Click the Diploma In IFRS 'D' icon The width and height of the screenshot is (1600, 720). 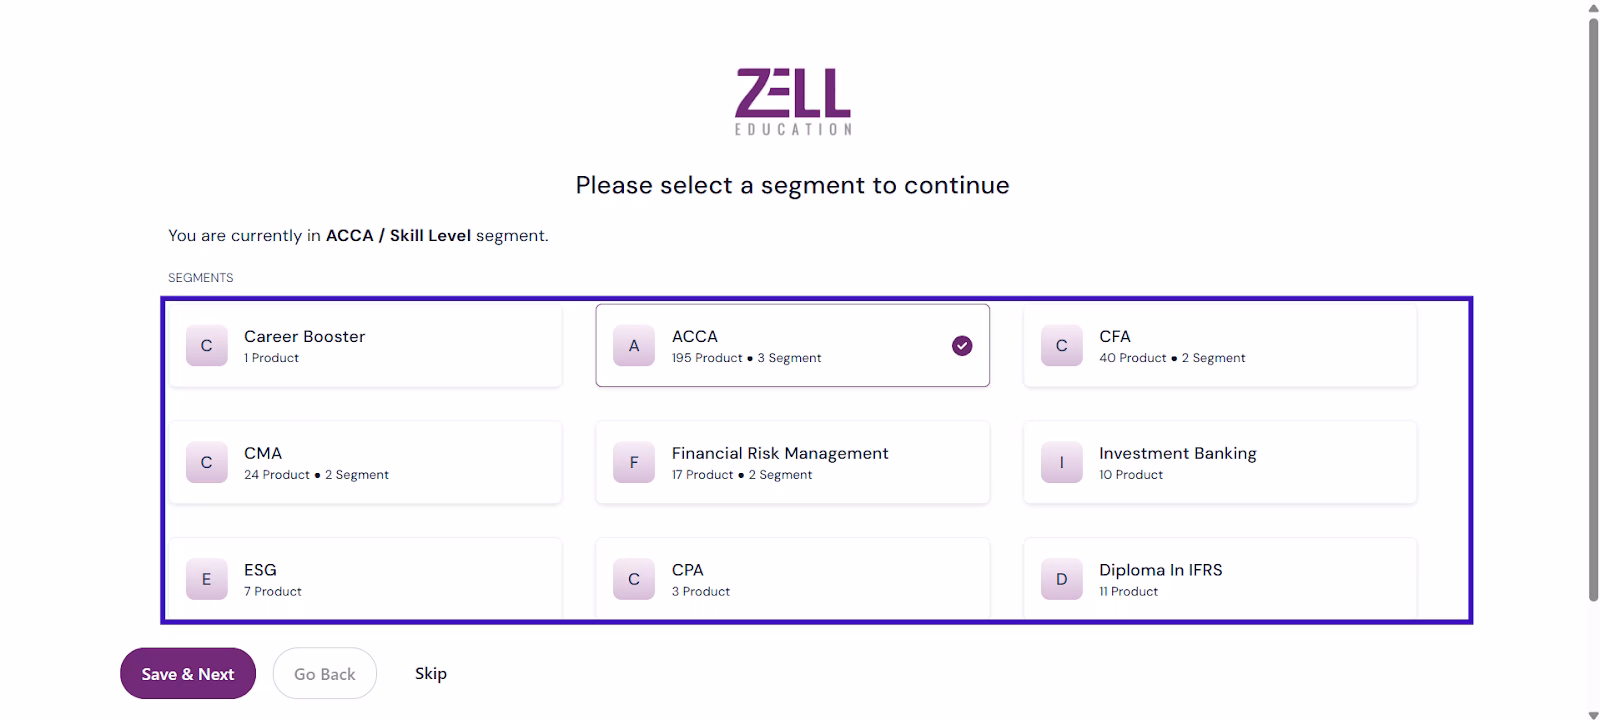(x=1061, y=579)
